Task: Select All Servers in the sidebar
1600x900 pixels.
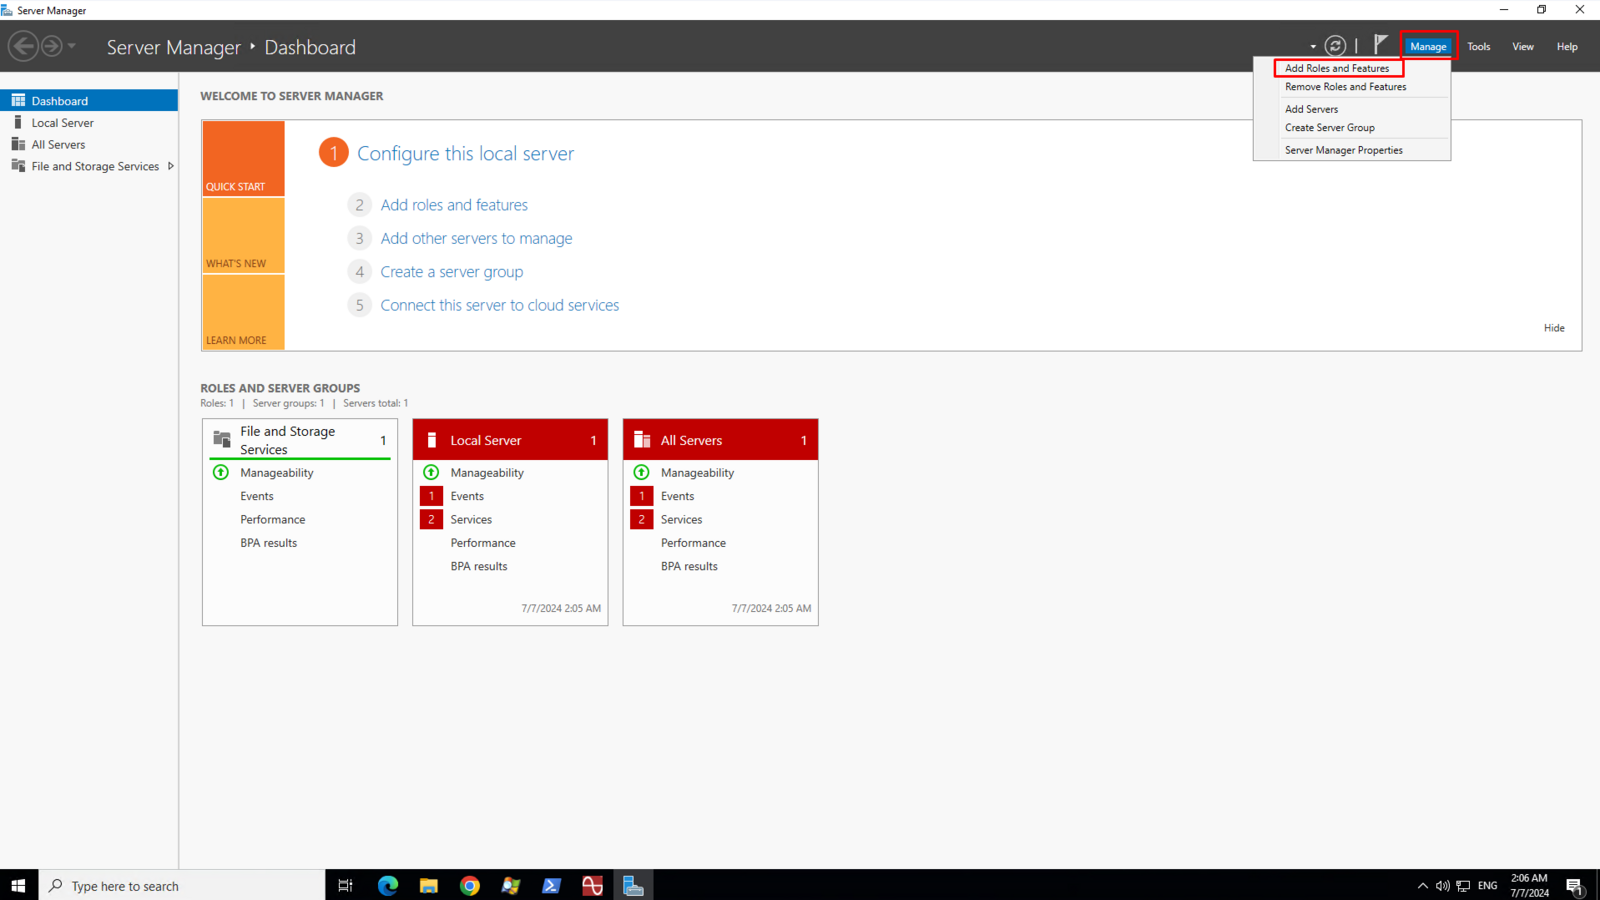Action: pos(58,145)
